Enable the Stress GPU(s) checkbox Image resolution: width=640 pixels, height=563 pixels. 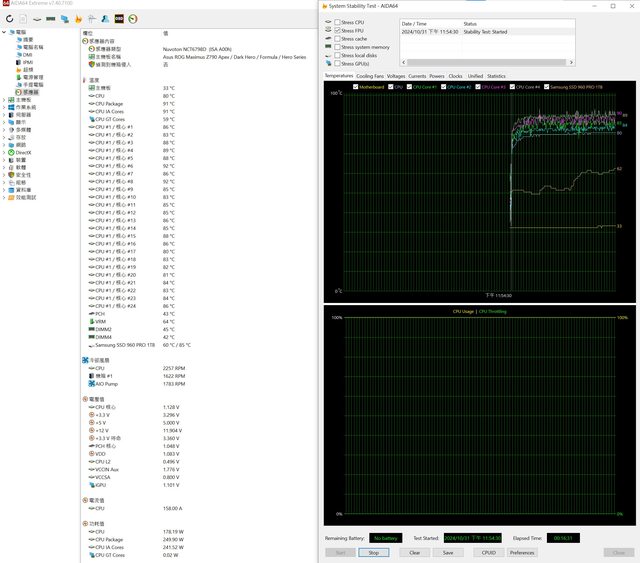click(x=338, y=63)
